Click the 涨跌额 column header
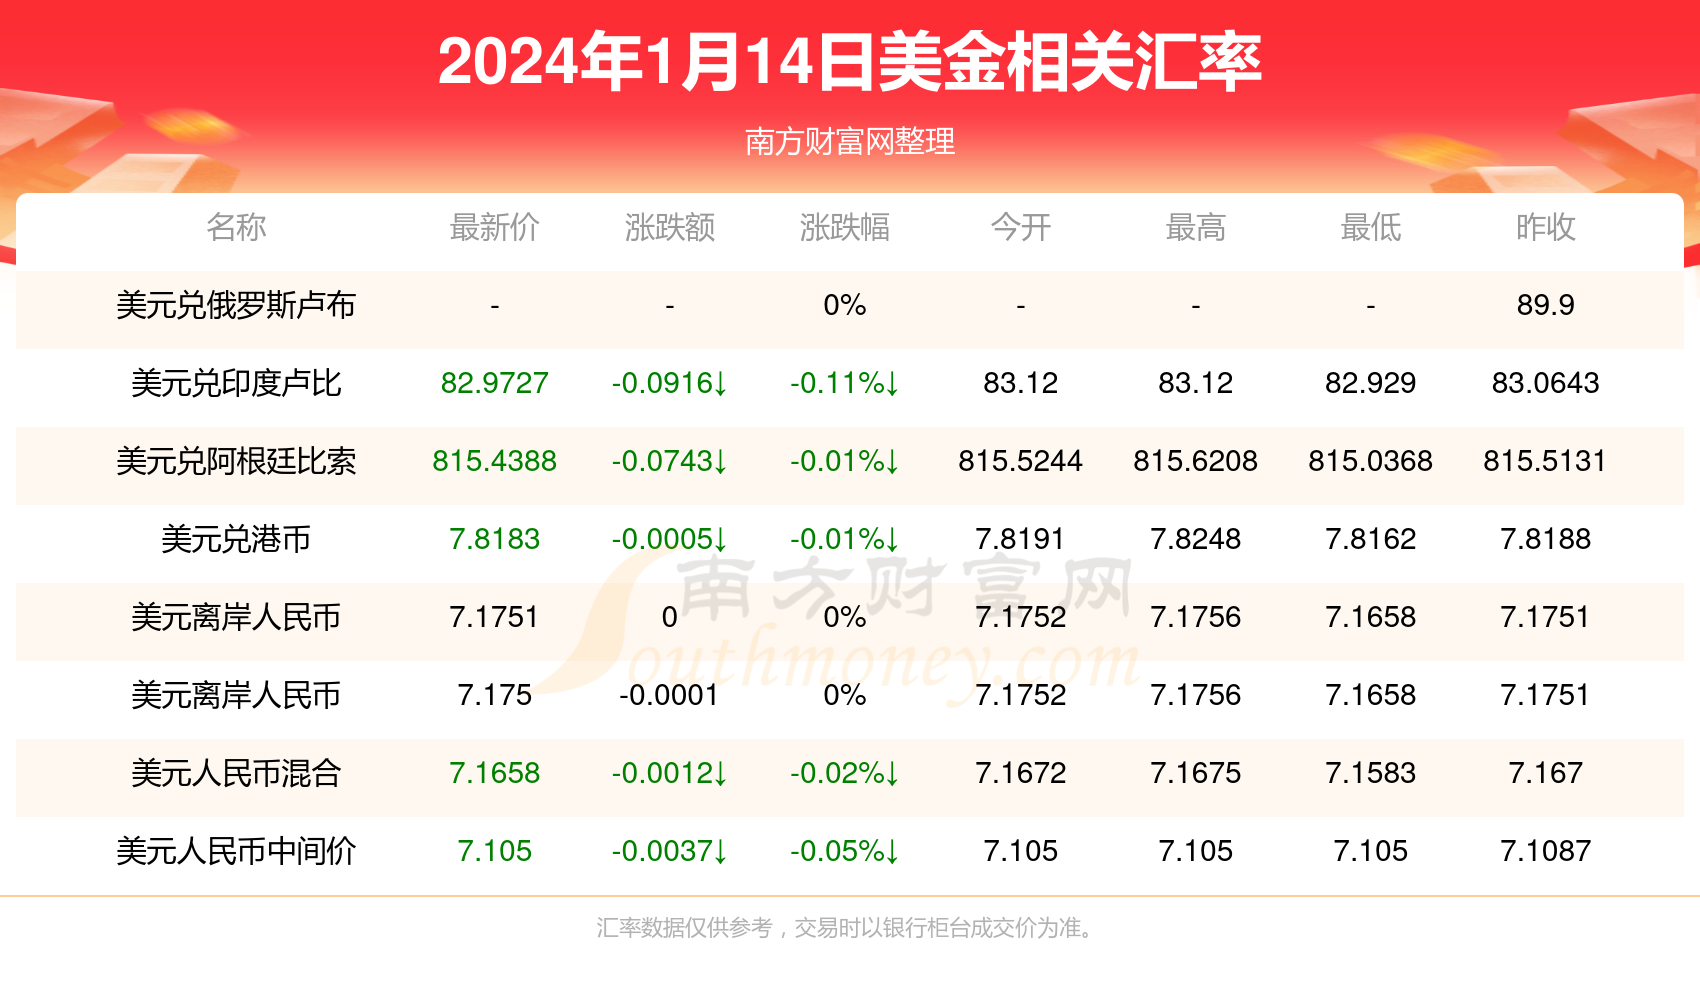The image size is (1700, 1000). coord(669,227)
